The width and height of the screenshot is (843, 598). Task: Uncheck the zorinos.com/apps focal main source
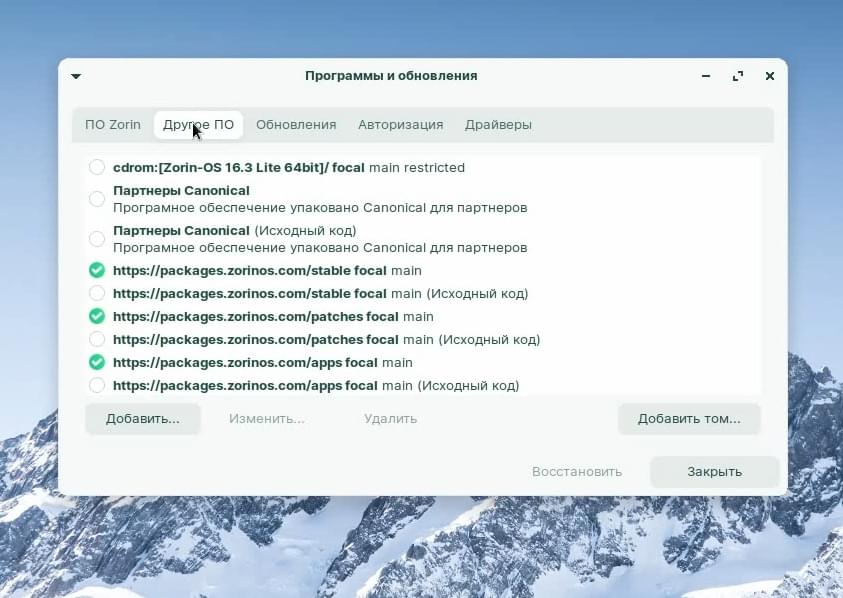pos(97,362)
